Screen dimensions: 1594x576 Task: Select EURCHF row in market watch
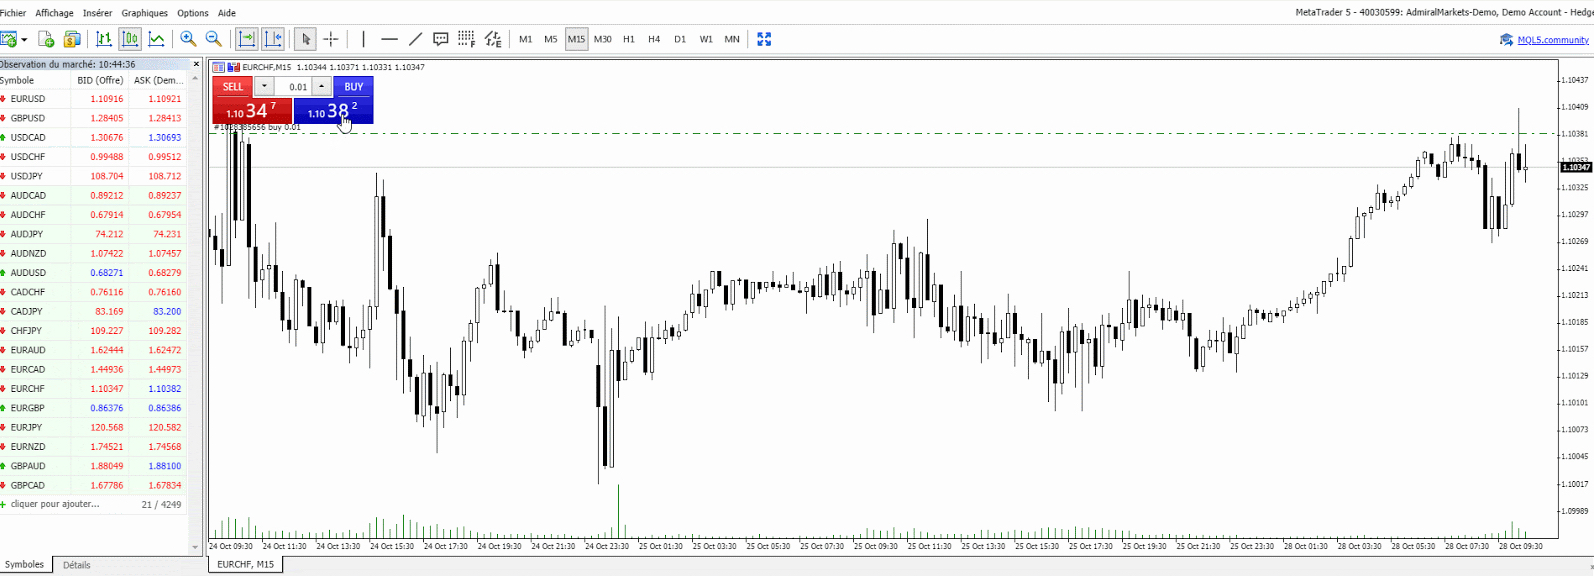coord(94,389)
